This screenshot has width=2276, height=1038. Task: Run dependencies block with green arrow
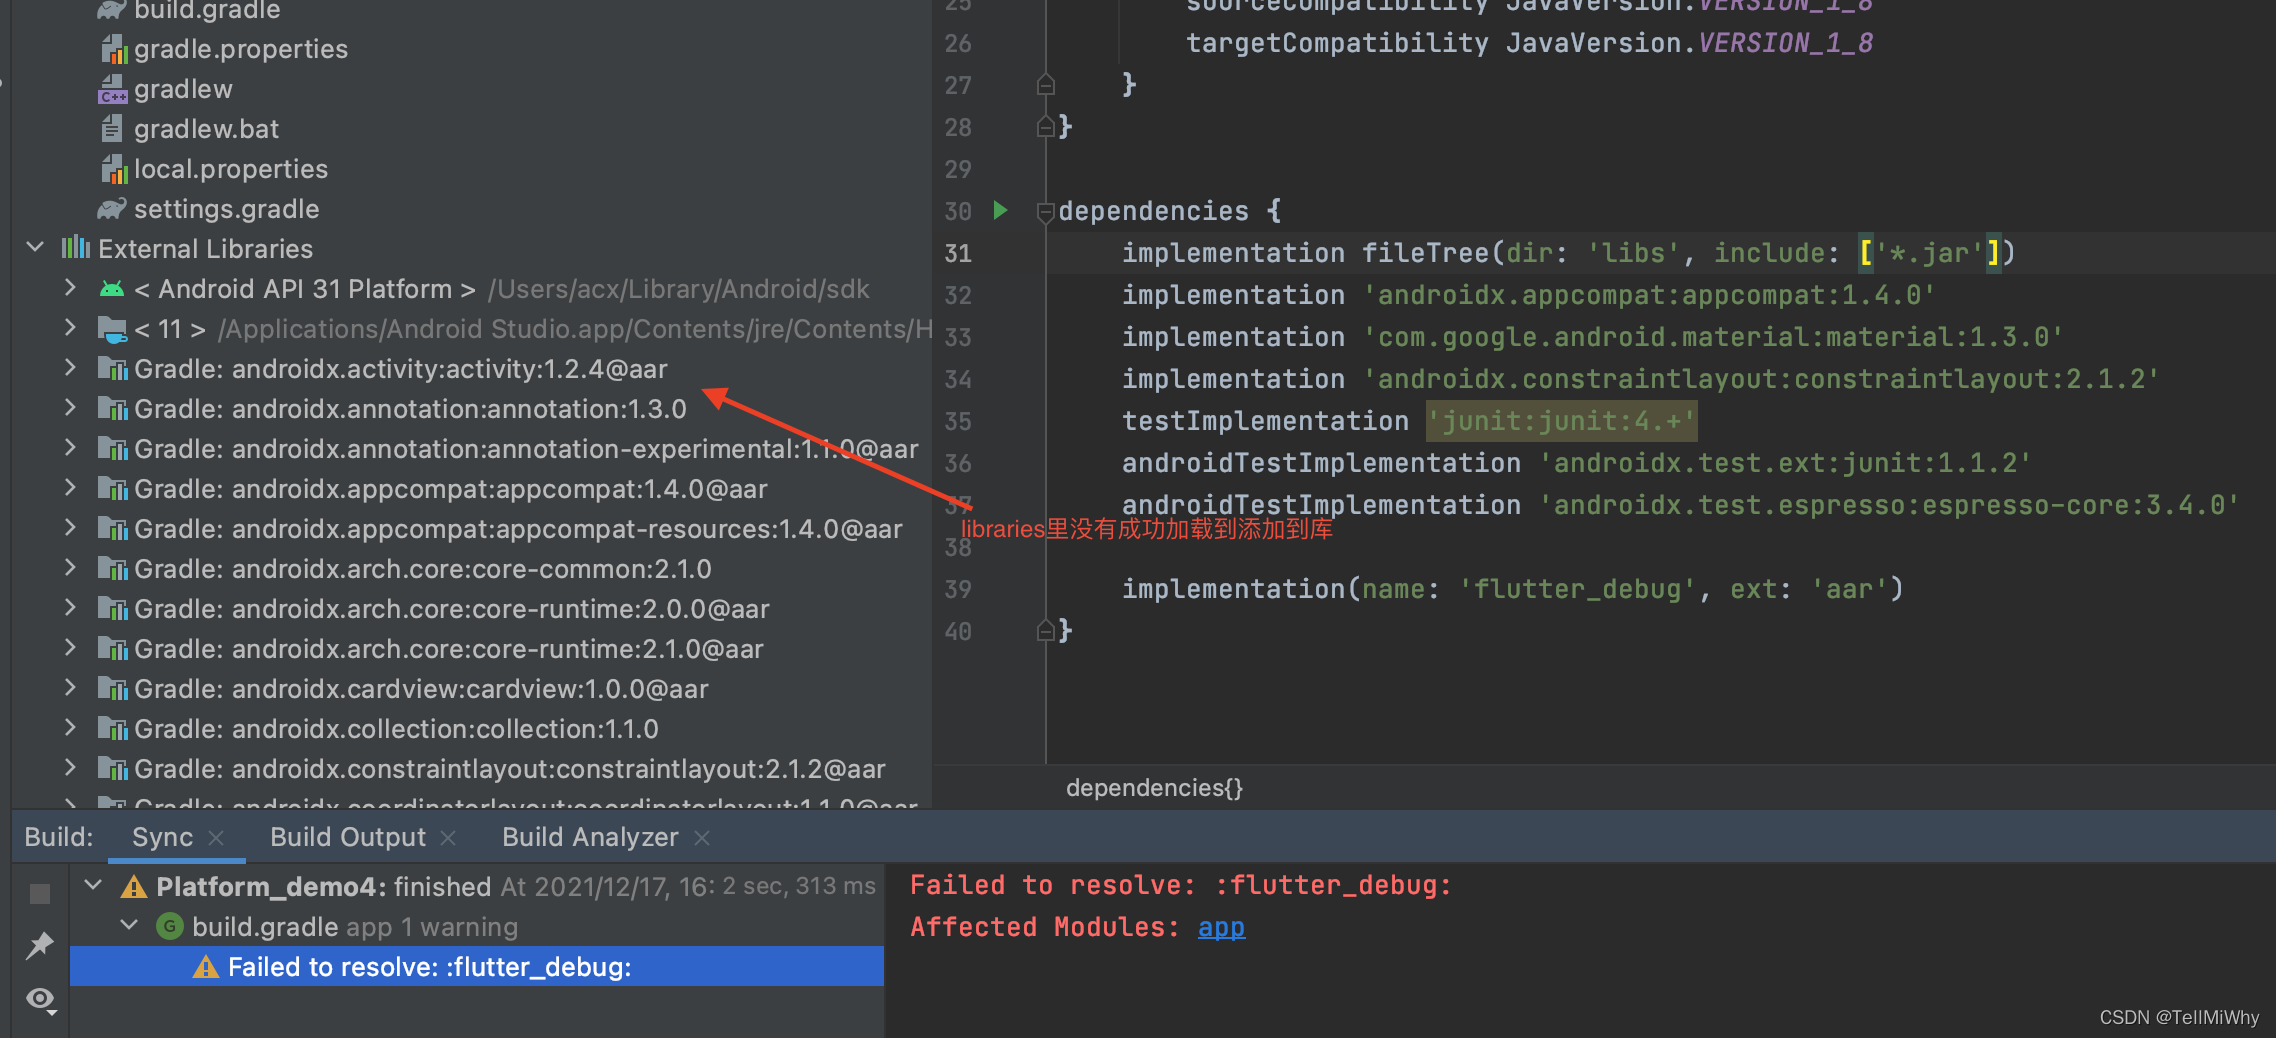pos(1000,210)
